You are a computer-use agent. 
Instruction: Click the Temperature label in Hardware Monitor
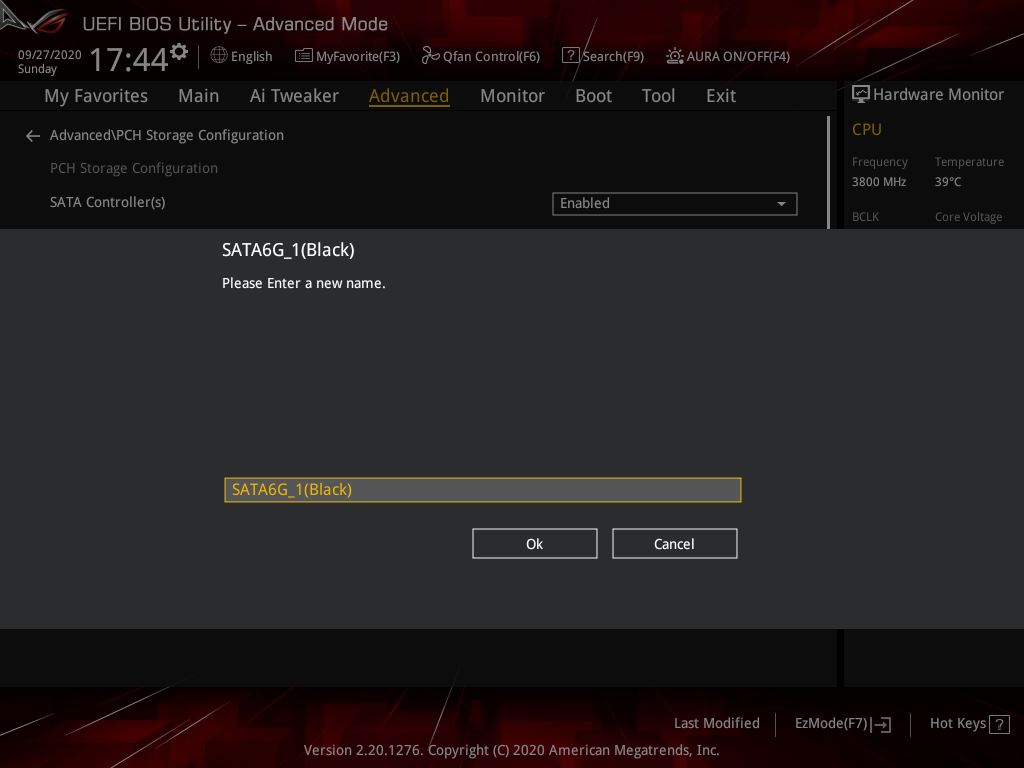[969, 162]
